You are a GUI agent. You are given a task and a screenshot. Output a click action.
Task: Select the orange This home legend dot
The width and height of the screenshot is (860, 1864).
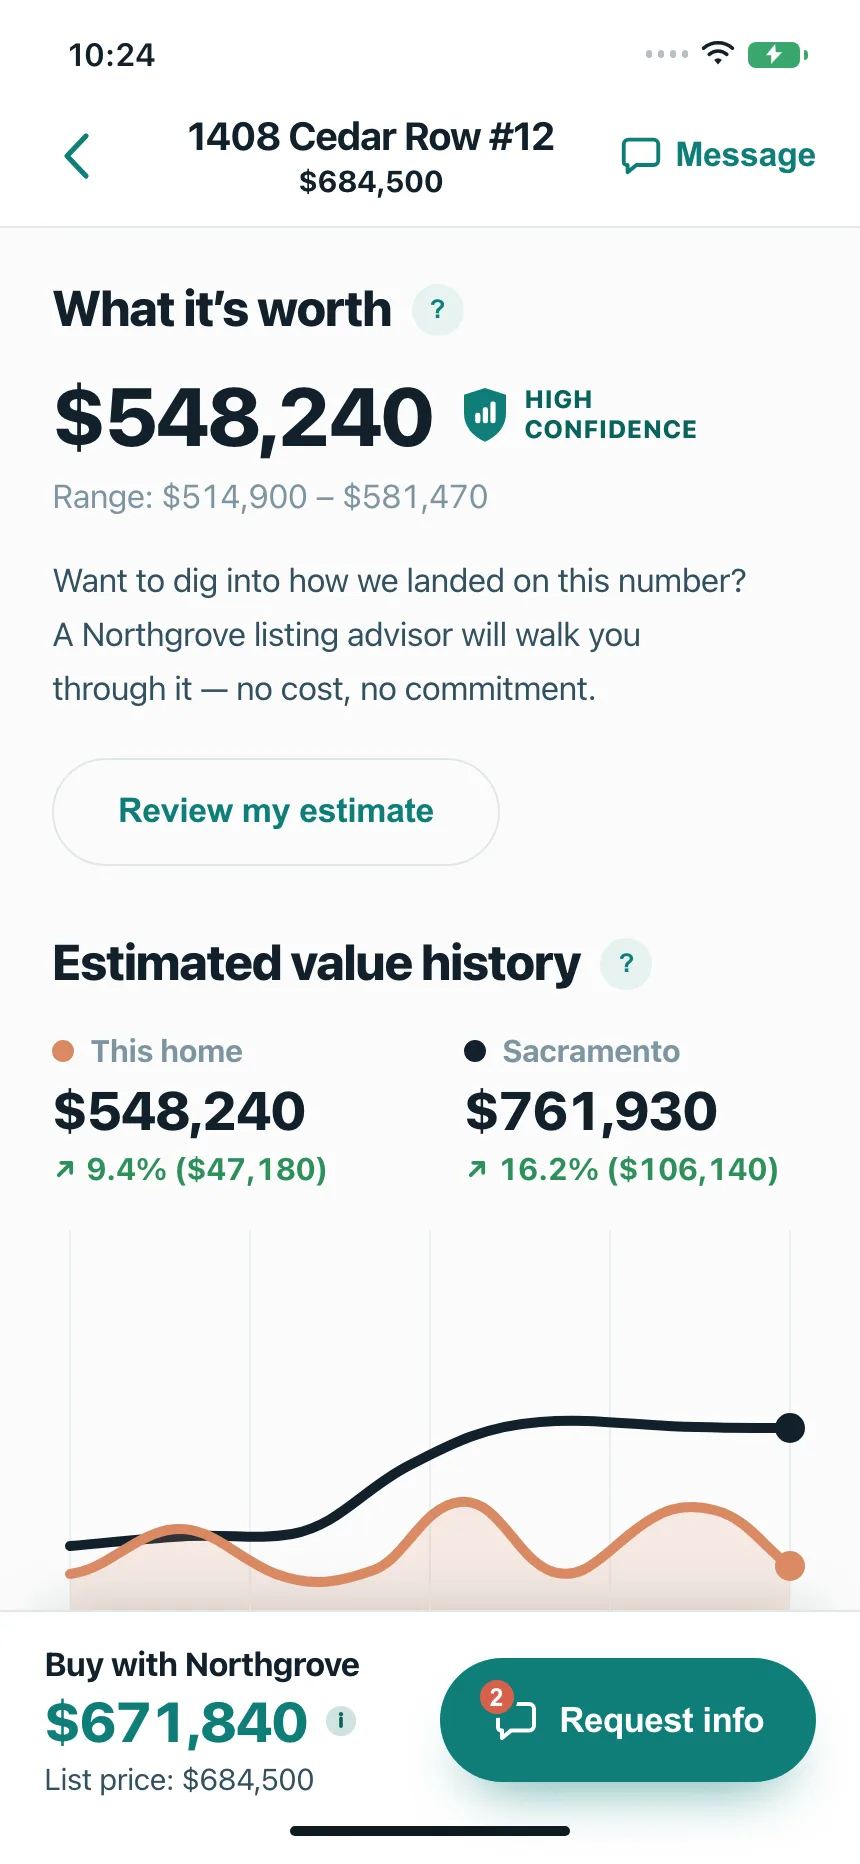pyautogui.click(x=63, y=1051)
